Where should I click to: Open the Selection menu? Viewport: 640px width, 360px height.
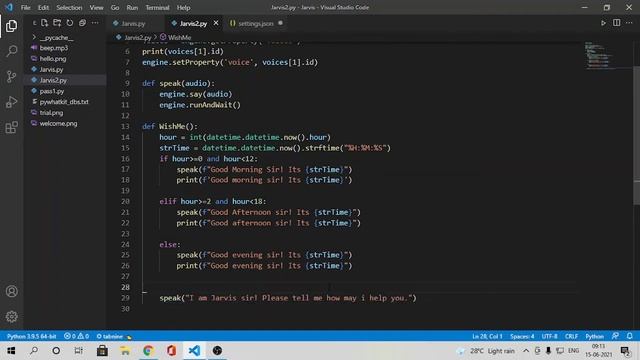coord(69,8)
